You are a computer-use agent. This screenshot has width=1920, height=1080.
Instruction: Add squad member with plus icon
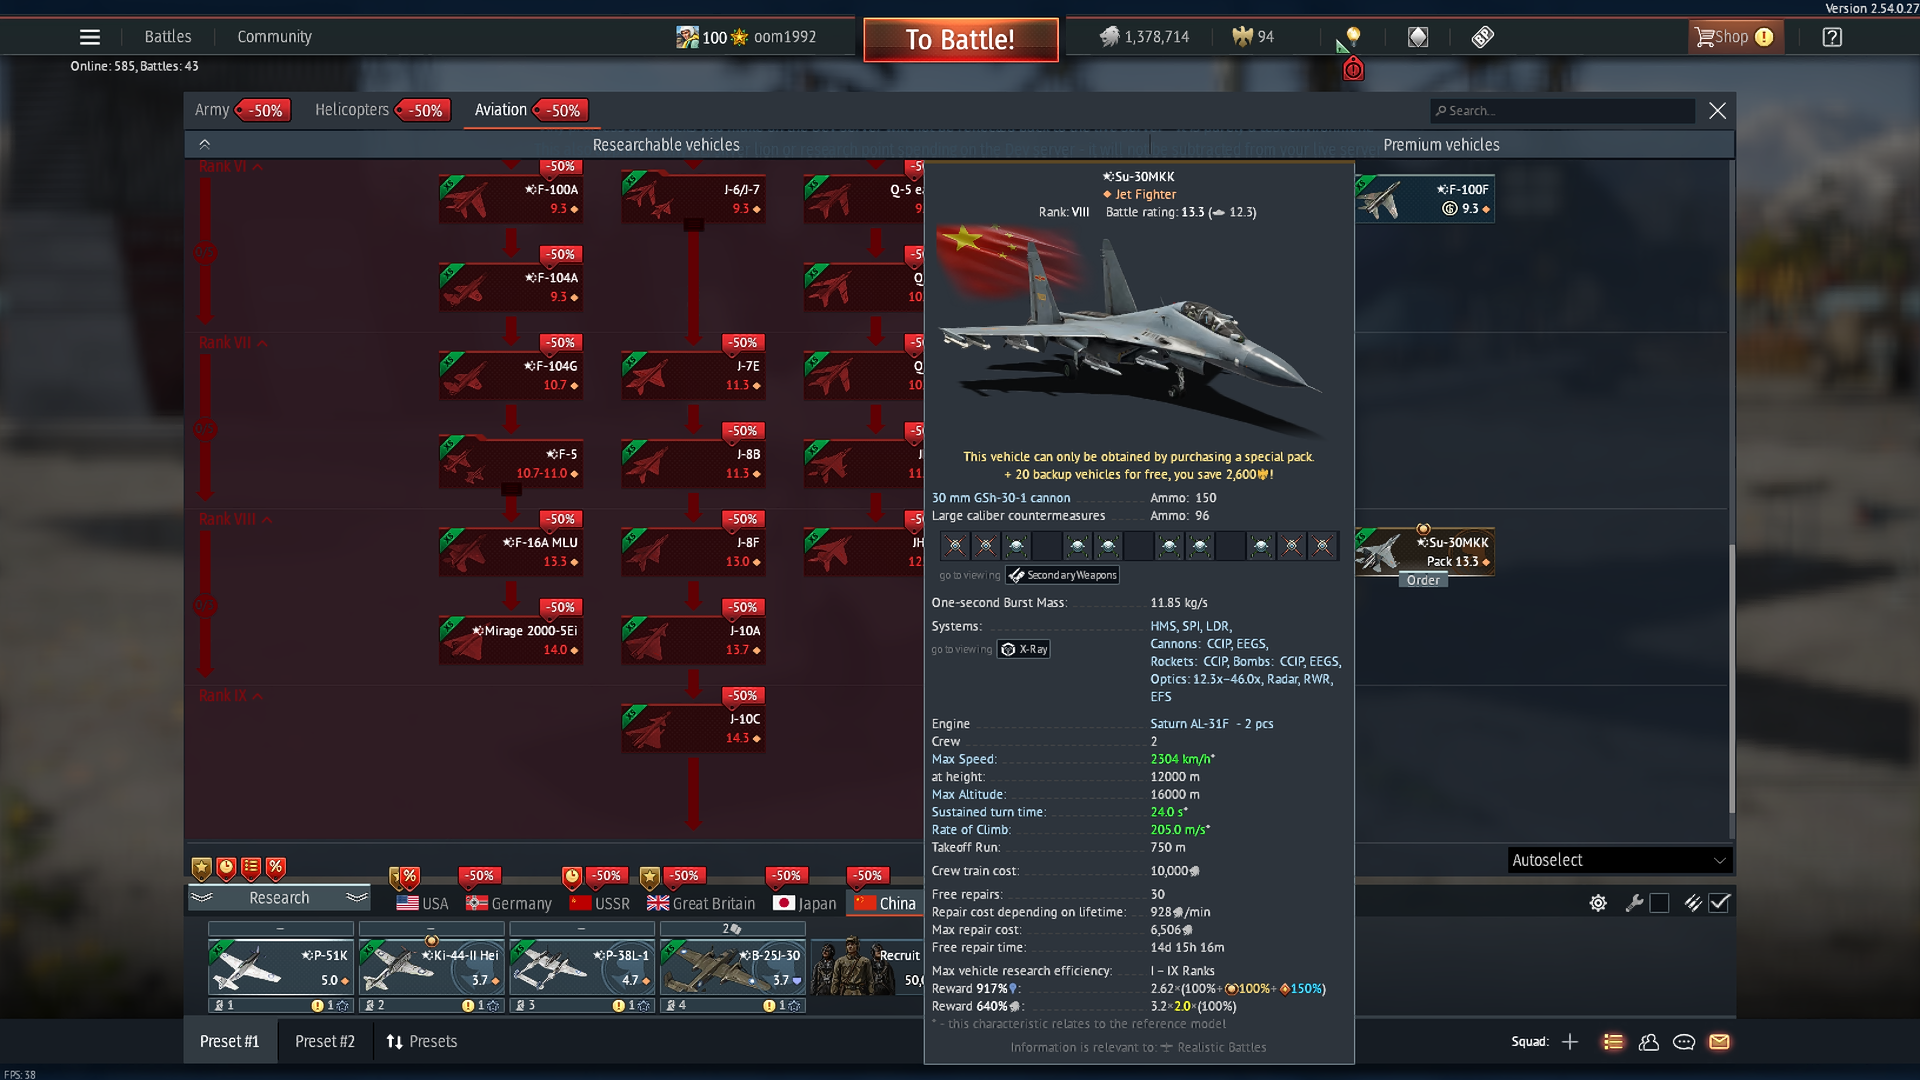(1570, 1042)
